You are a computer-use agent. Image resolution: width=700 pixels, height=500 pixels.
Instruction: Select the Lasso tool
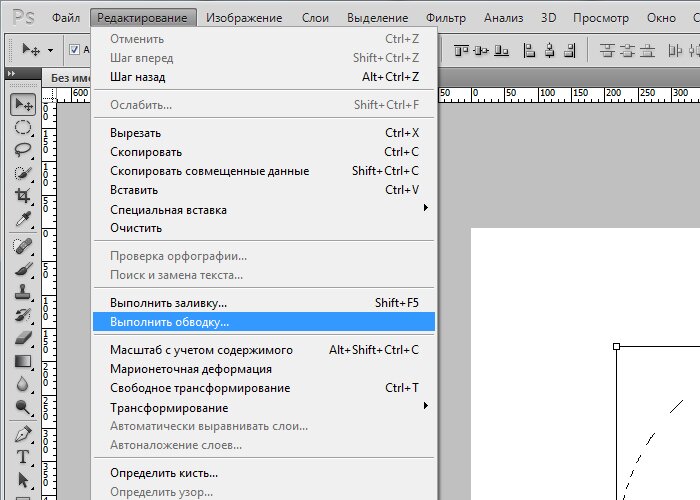[23, 150]
